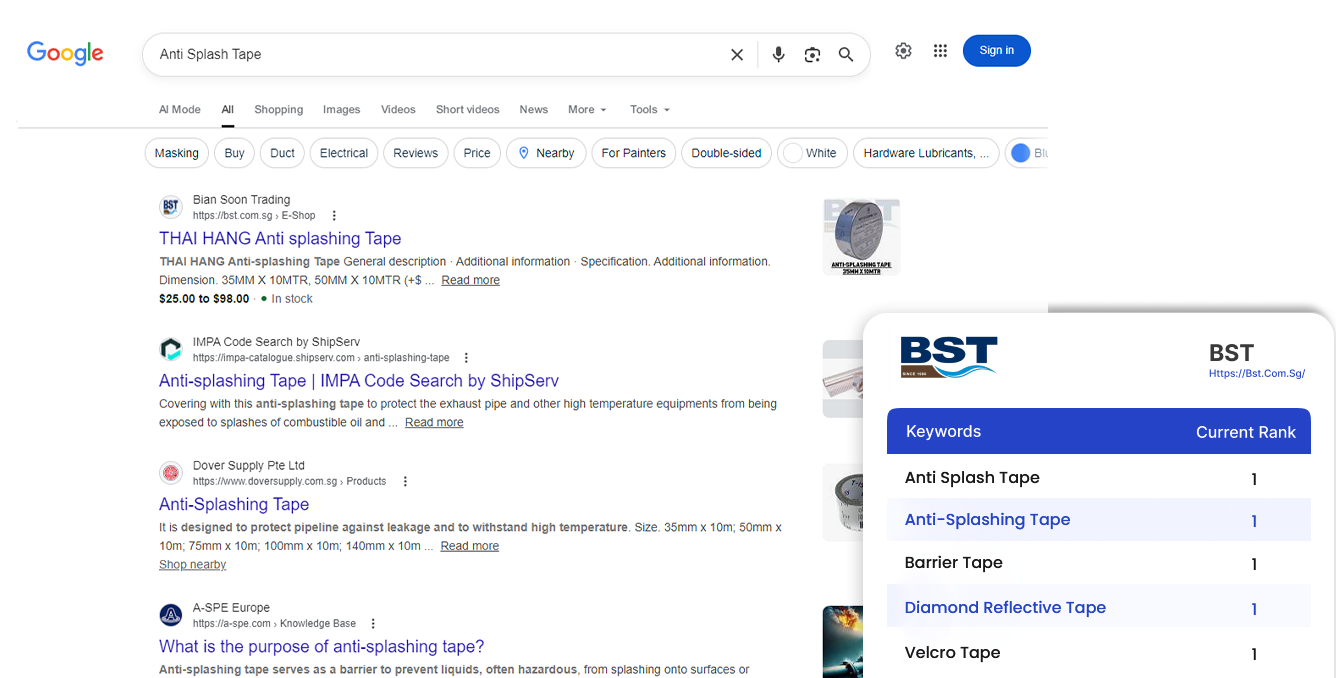
Task: Open the menu dots beside doversupply.com.sg Products
Action: coord(405,482)
